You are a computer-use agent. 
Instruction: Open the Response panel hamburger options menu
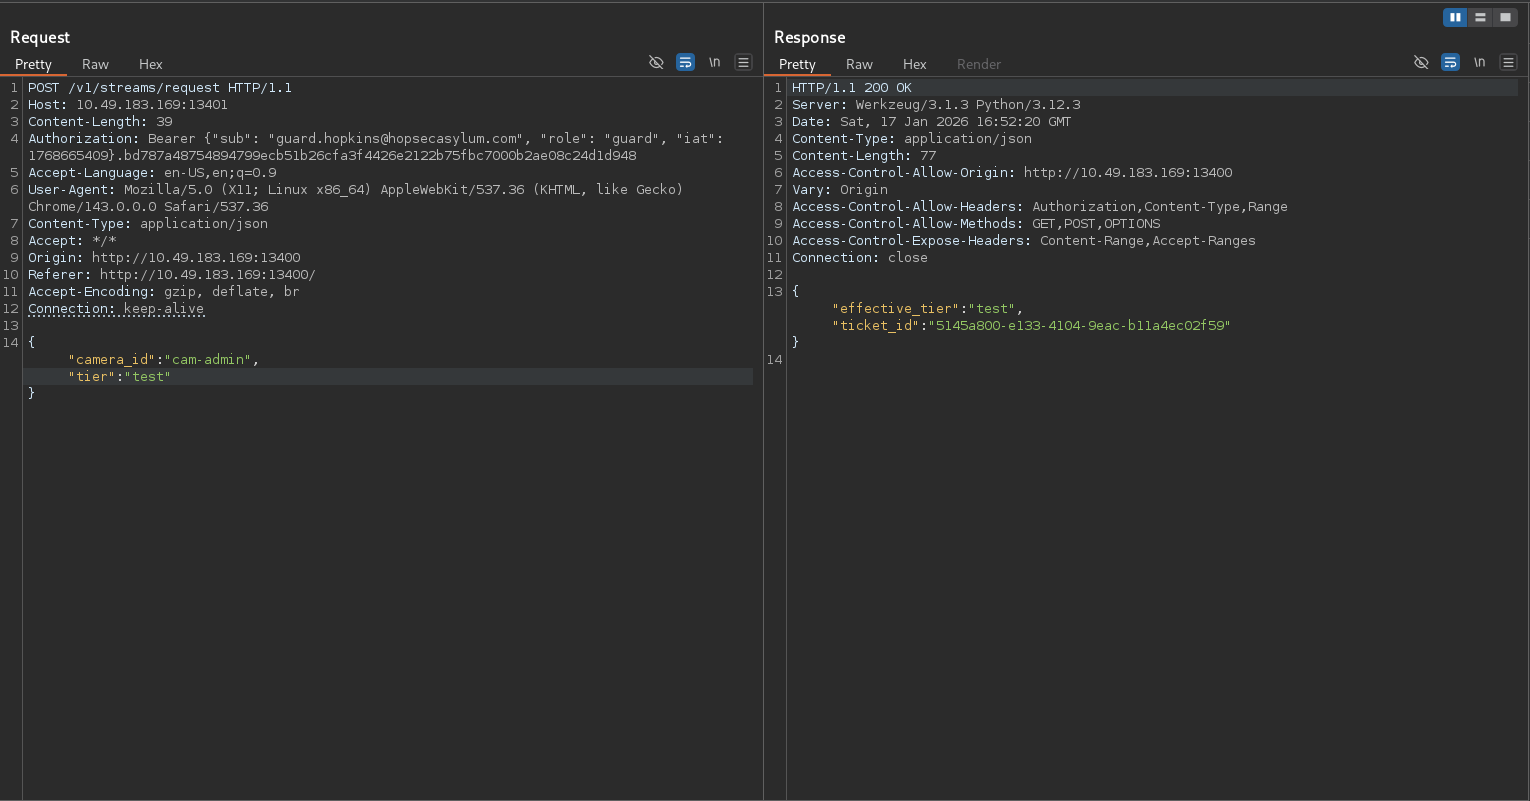point(1508,62)
